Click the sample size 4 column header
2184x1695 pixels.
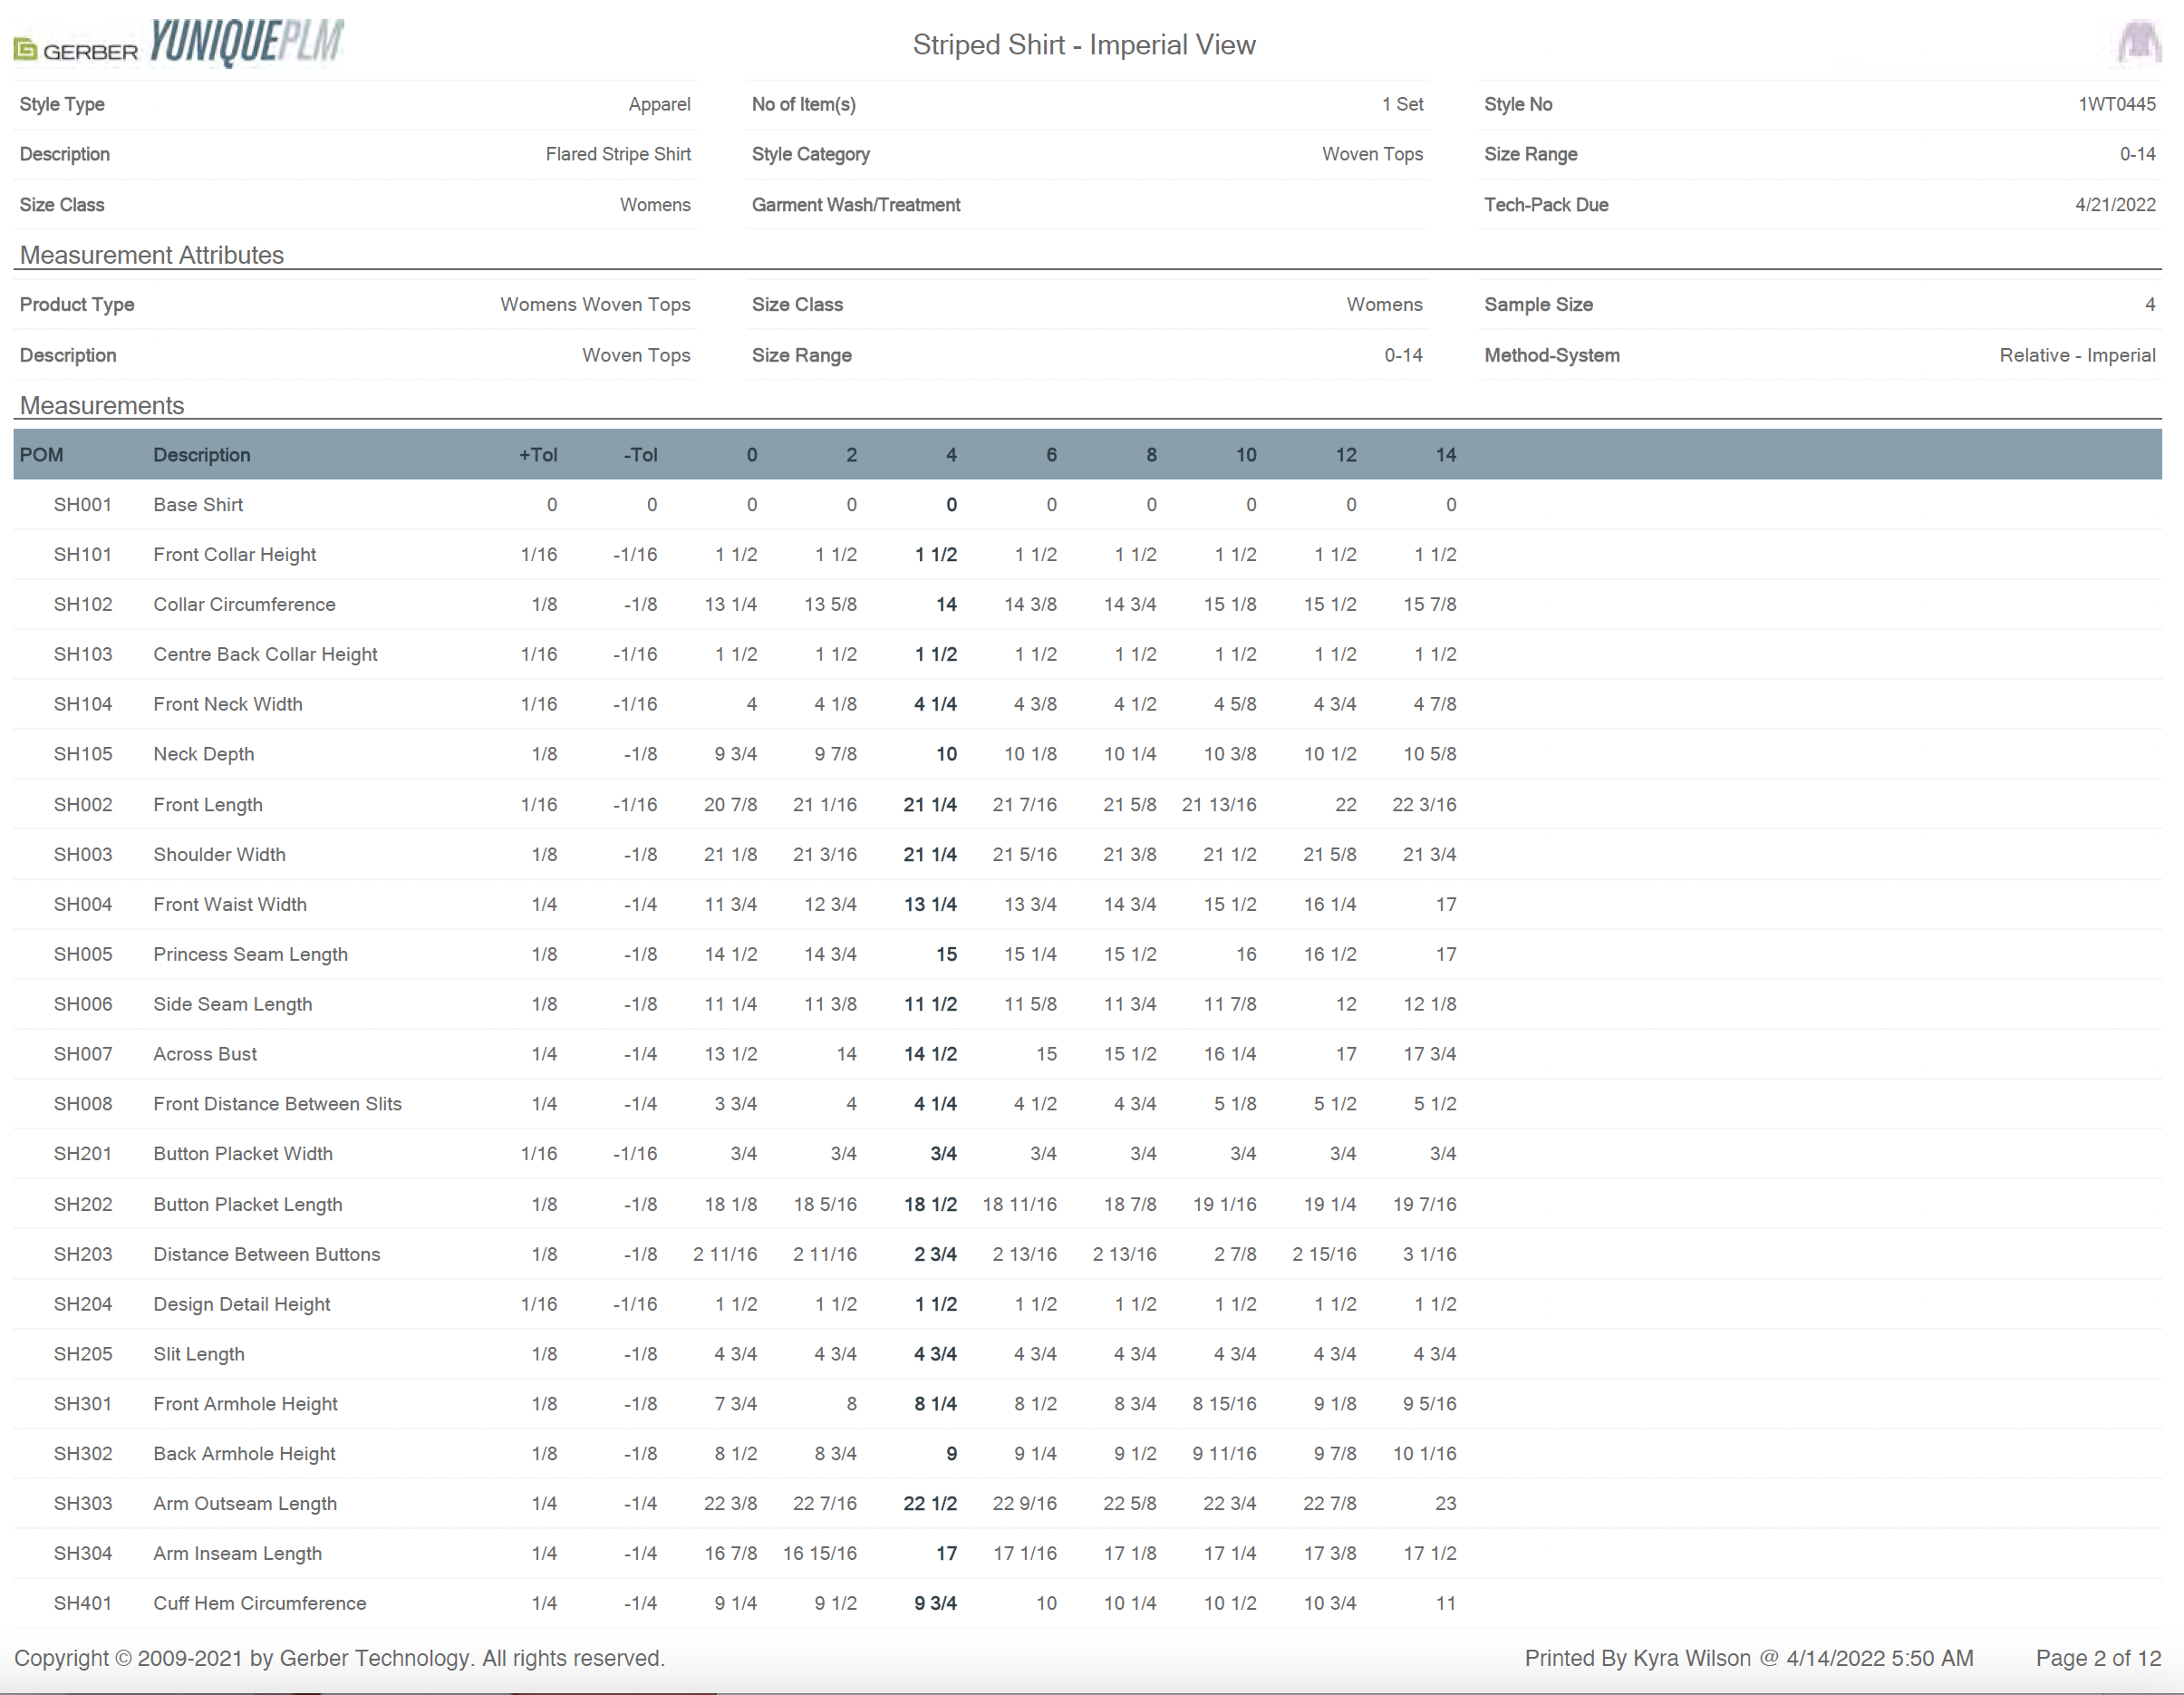pyautogui.click(x=950, y=455)
